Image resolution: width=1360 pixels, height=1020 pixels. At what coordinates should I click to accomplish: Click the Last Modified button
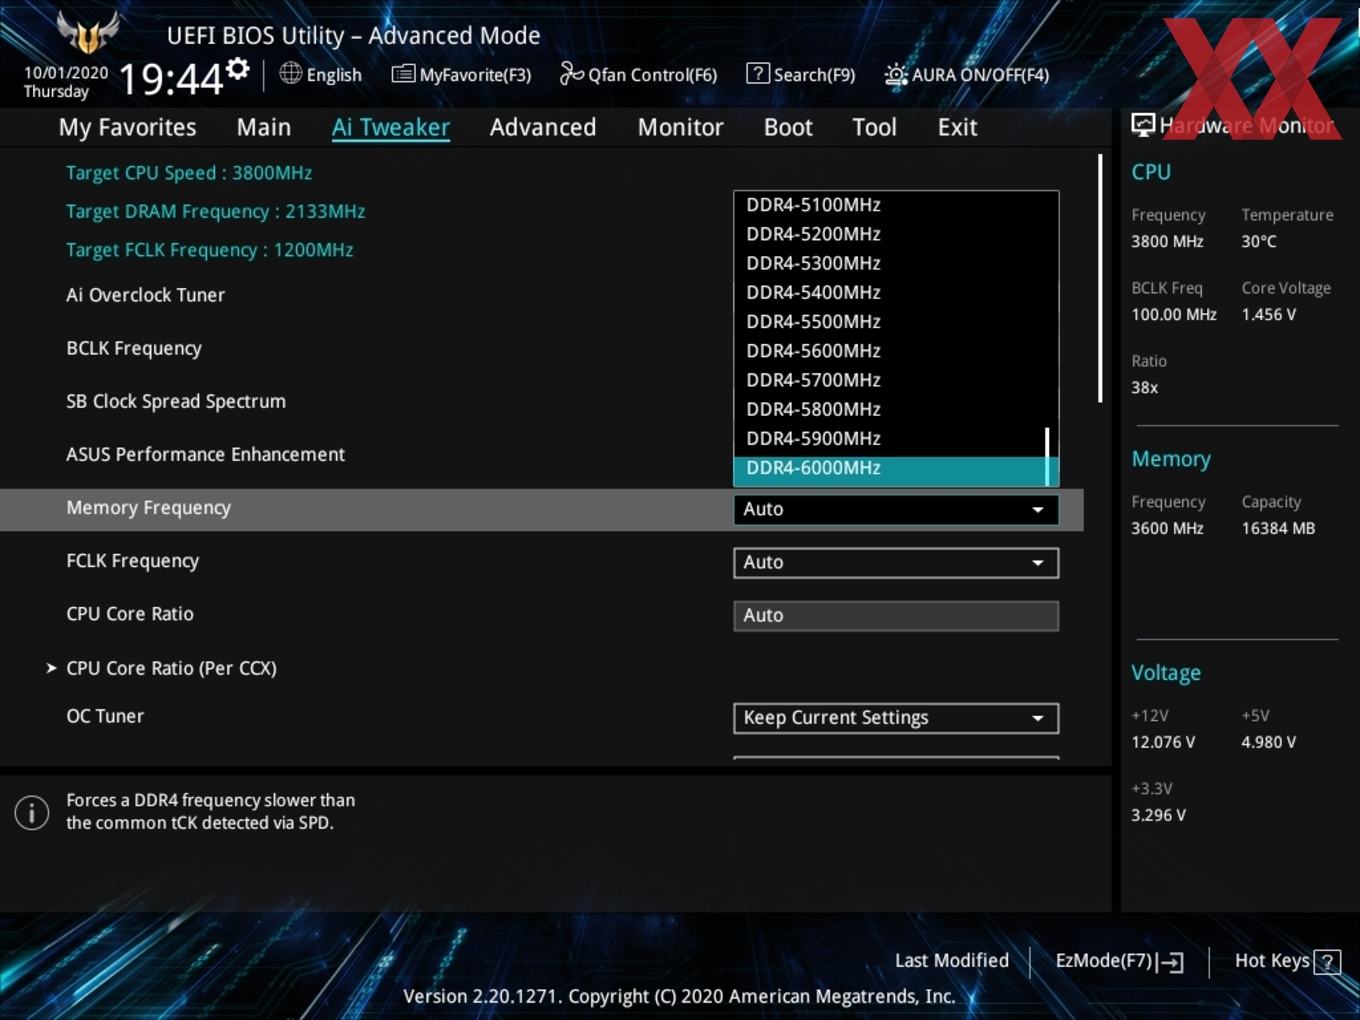point(951,961)
